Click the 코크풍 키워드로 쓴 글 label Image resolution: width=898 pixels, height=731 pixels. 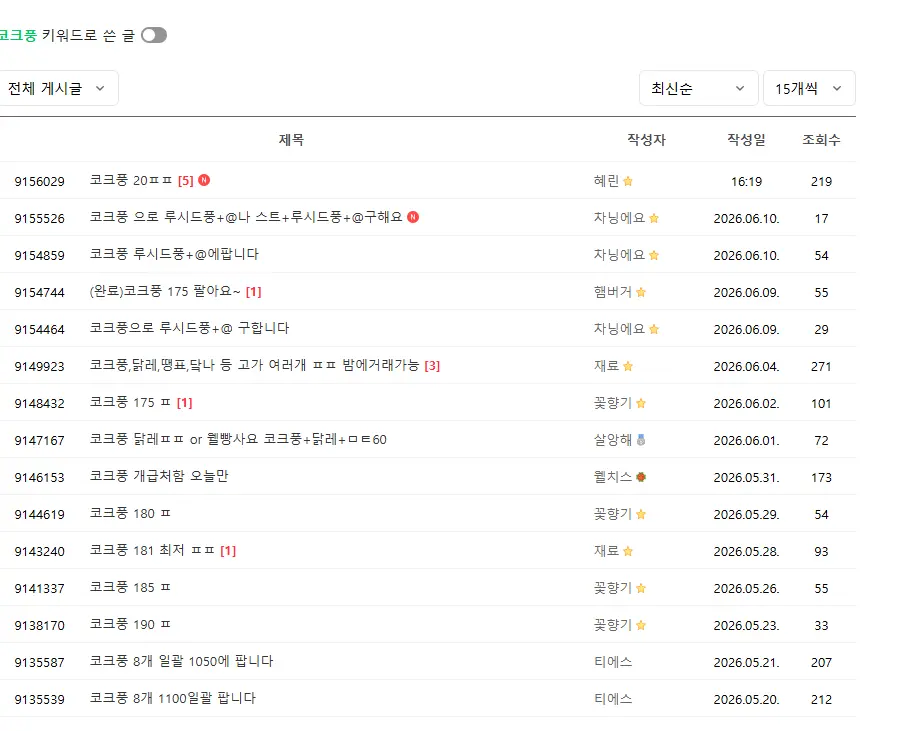pos(67,36)
